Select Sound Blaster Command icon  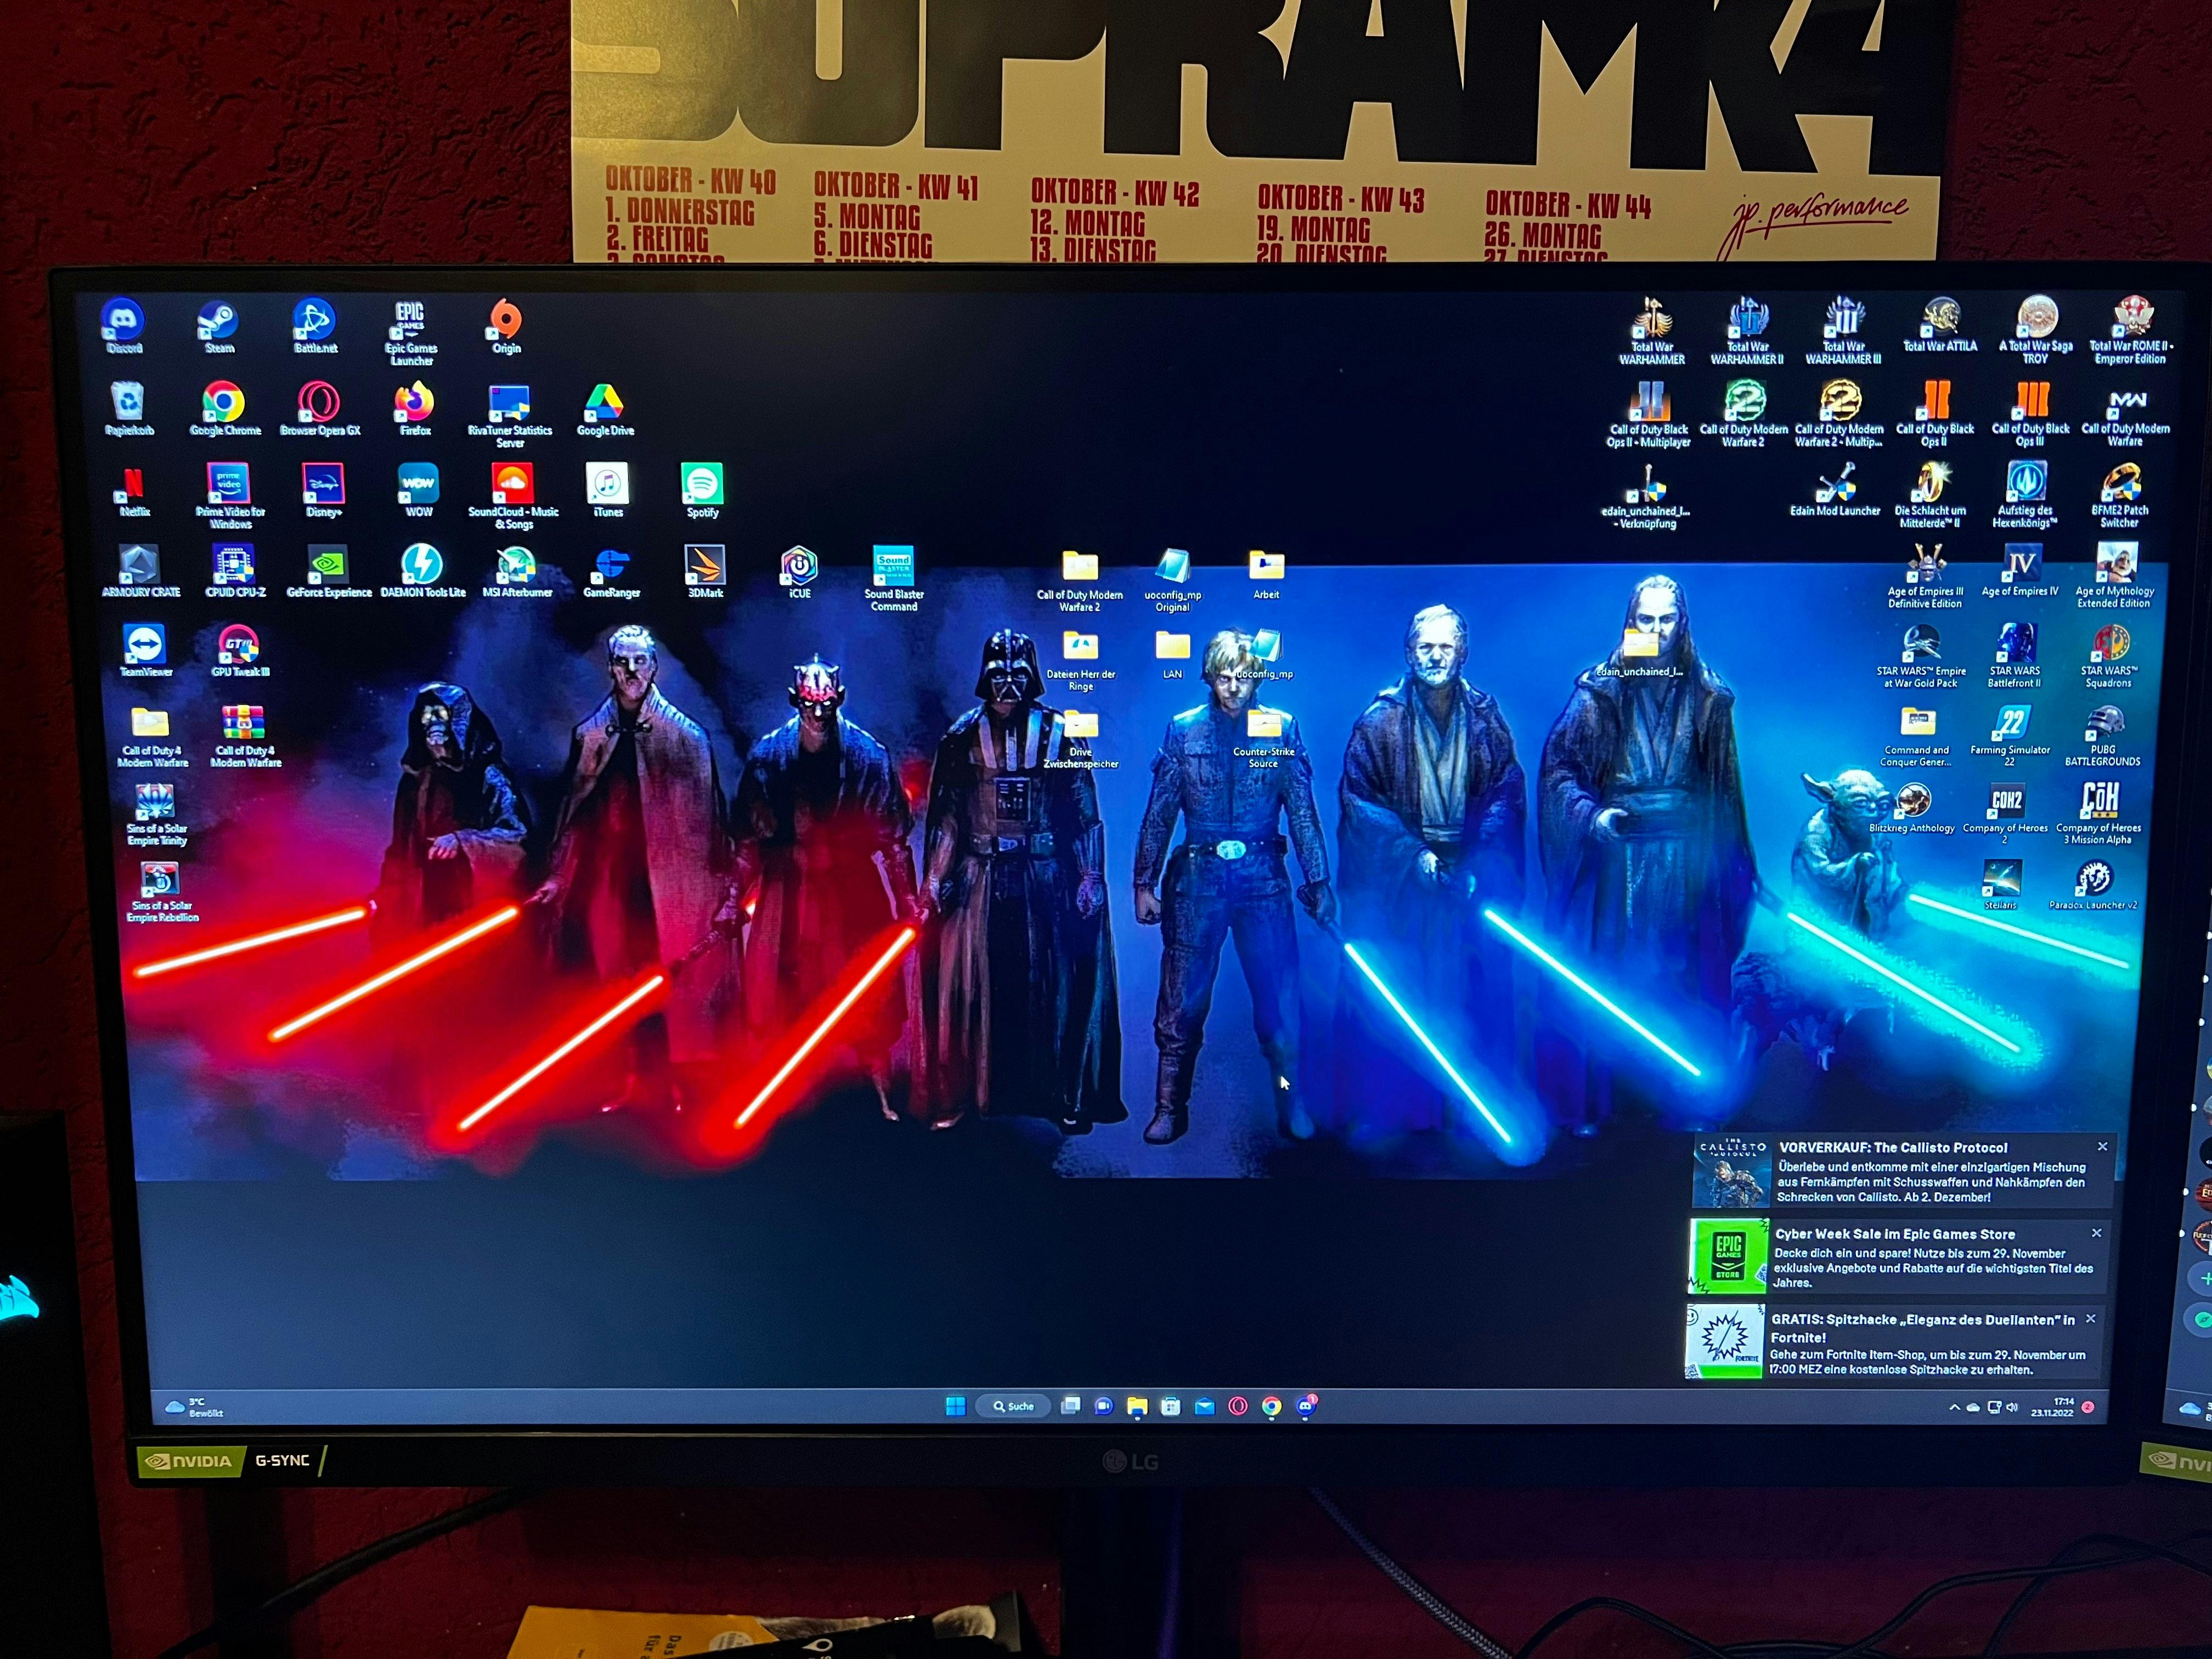pos(894,579)
